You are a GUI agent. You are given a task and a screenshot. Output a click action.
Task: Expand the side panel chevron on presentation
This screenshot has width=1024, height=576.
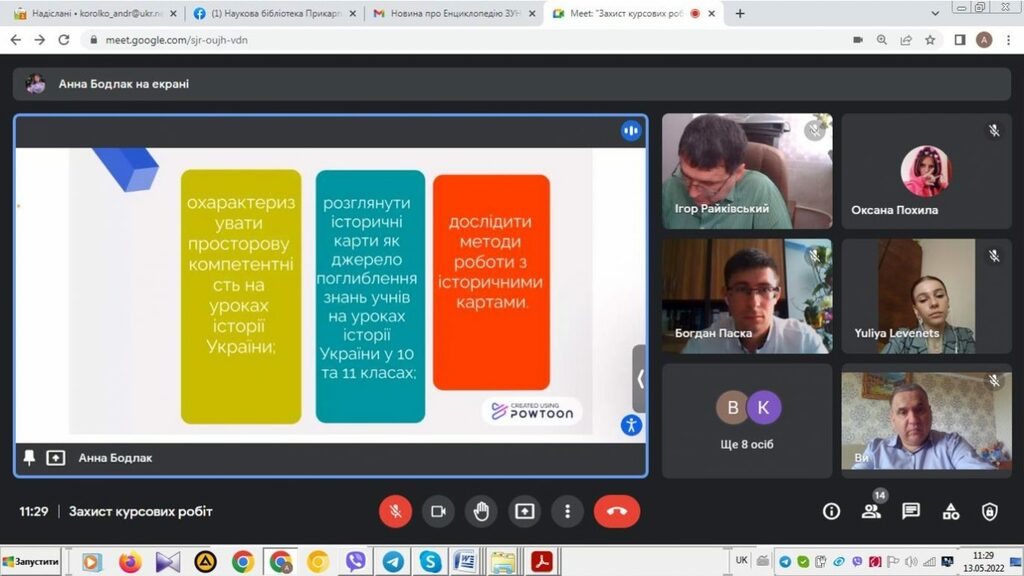click(639, 378)
